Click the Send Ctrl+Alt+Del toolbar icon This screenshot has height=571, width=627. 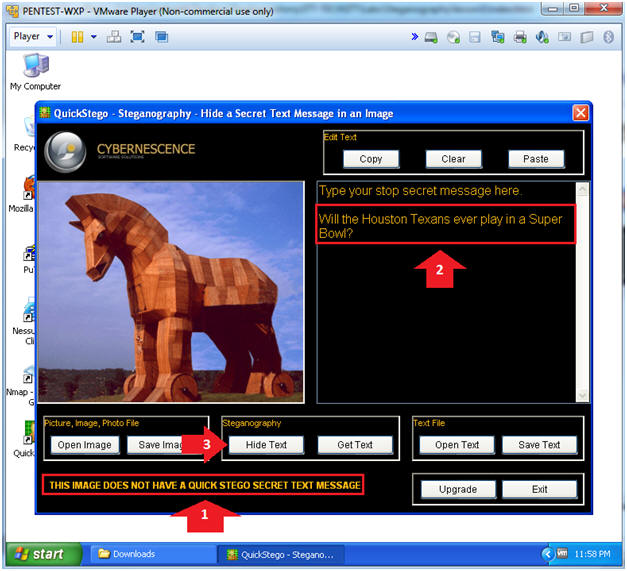point(114,37)
